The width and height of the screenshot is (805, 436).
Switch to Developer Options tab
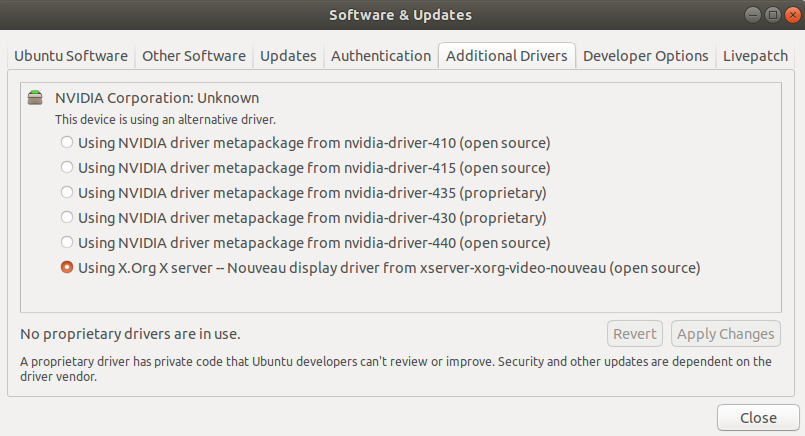coord(645,55)
